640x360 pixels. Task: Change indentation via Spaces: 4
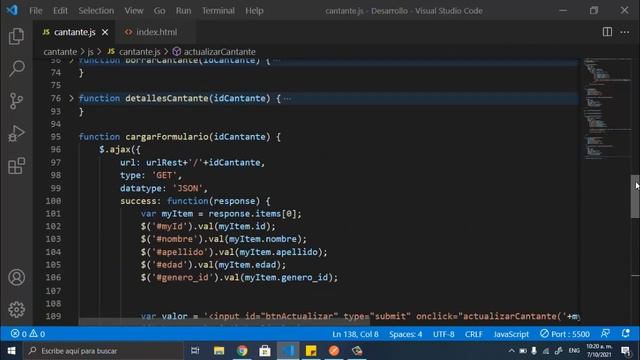coord(405,334)
